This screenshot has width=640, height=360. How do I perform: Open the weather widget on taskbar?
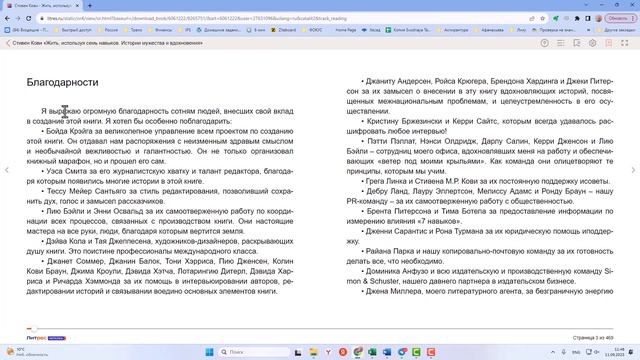(27, 352)
